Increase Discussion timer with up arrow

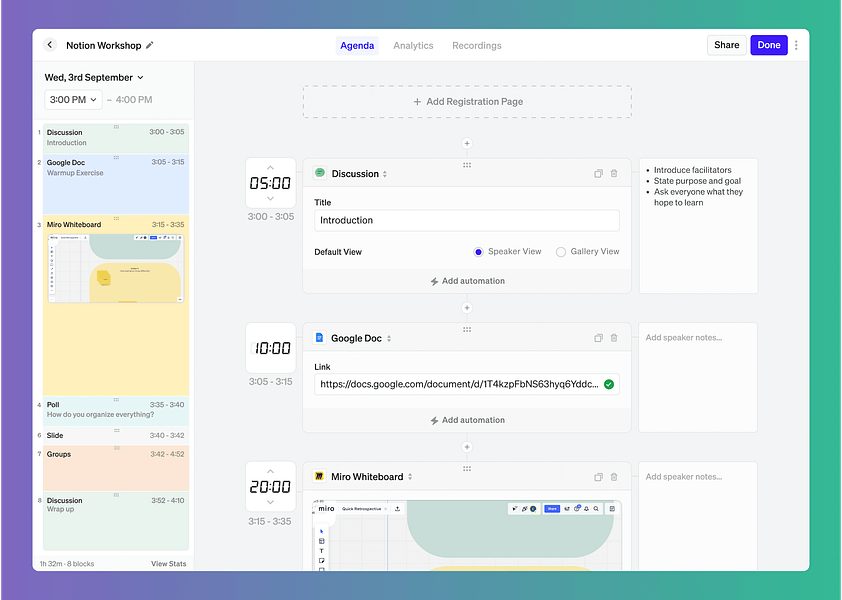click(x=270, y=168)
